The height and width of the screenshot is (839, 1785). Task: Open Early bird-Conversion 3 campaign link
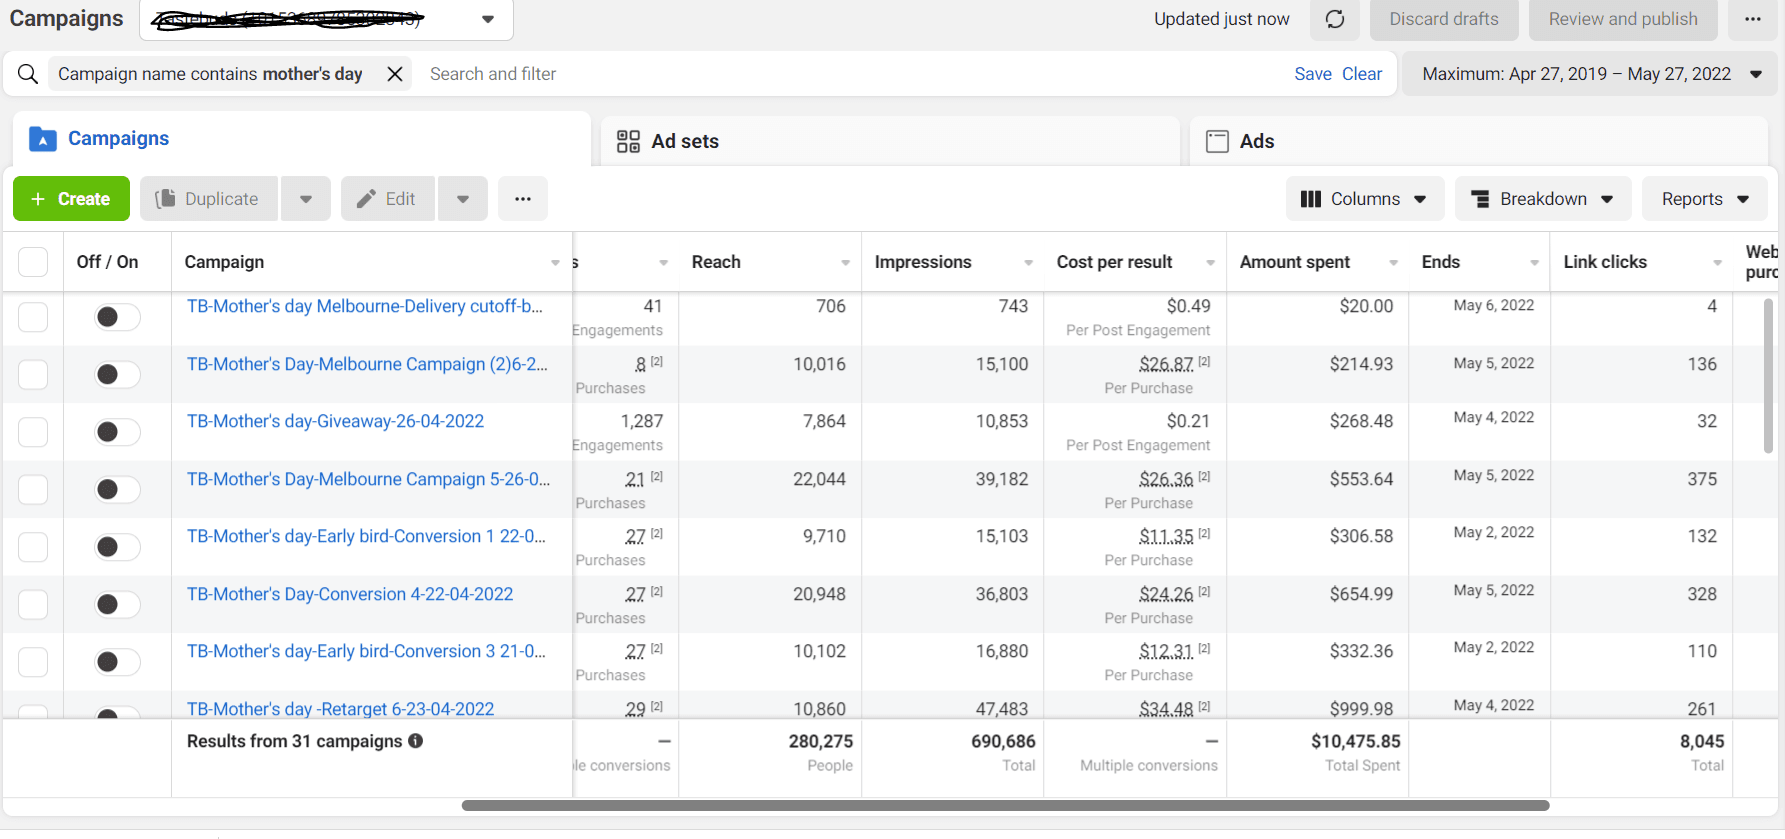[x=366, y=651]
